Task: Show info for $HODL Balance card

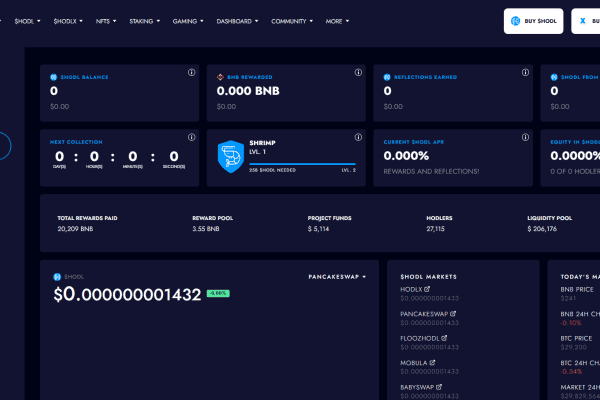Action: pos(191,72)
